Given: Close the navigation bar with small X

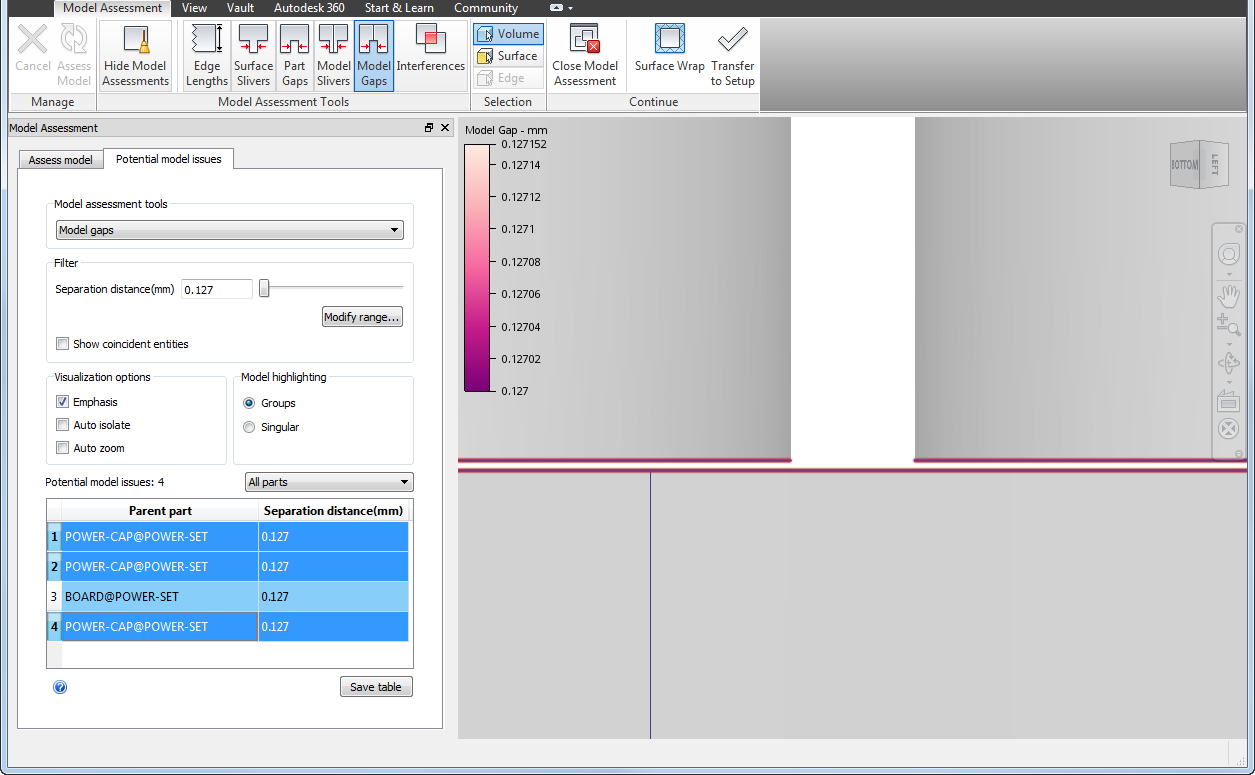Looking at the screenshot, I should [x=1239, y=229].
